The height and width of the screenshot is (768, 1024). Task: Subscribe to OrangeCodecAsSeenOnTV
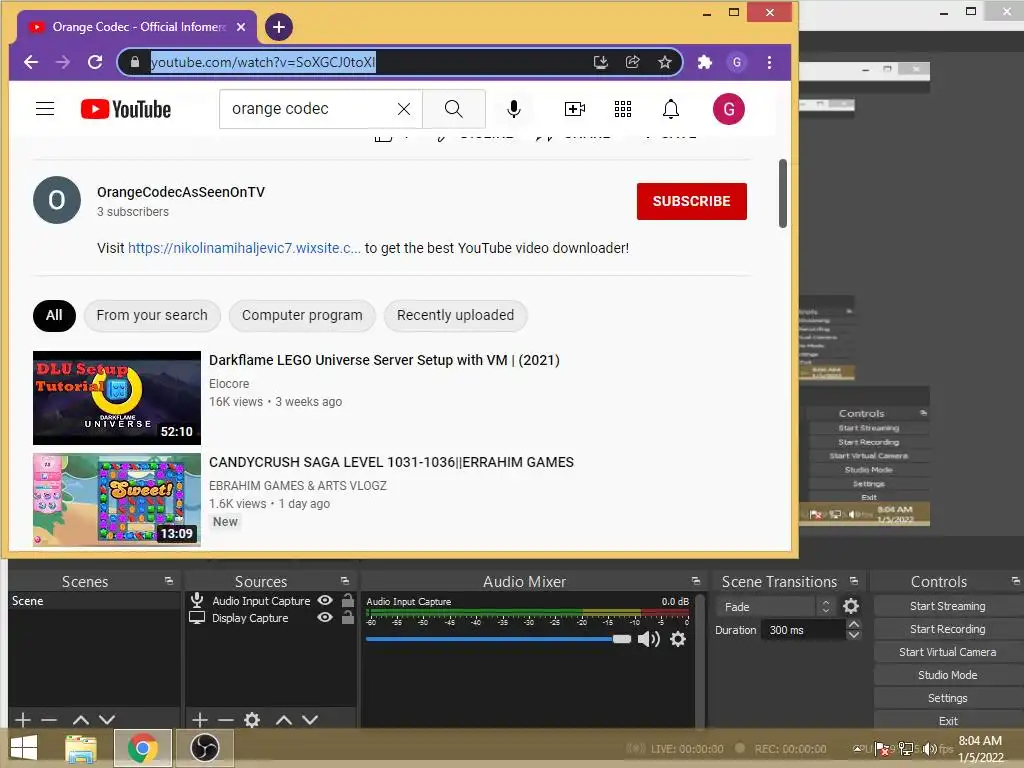[x=692, y=201]
